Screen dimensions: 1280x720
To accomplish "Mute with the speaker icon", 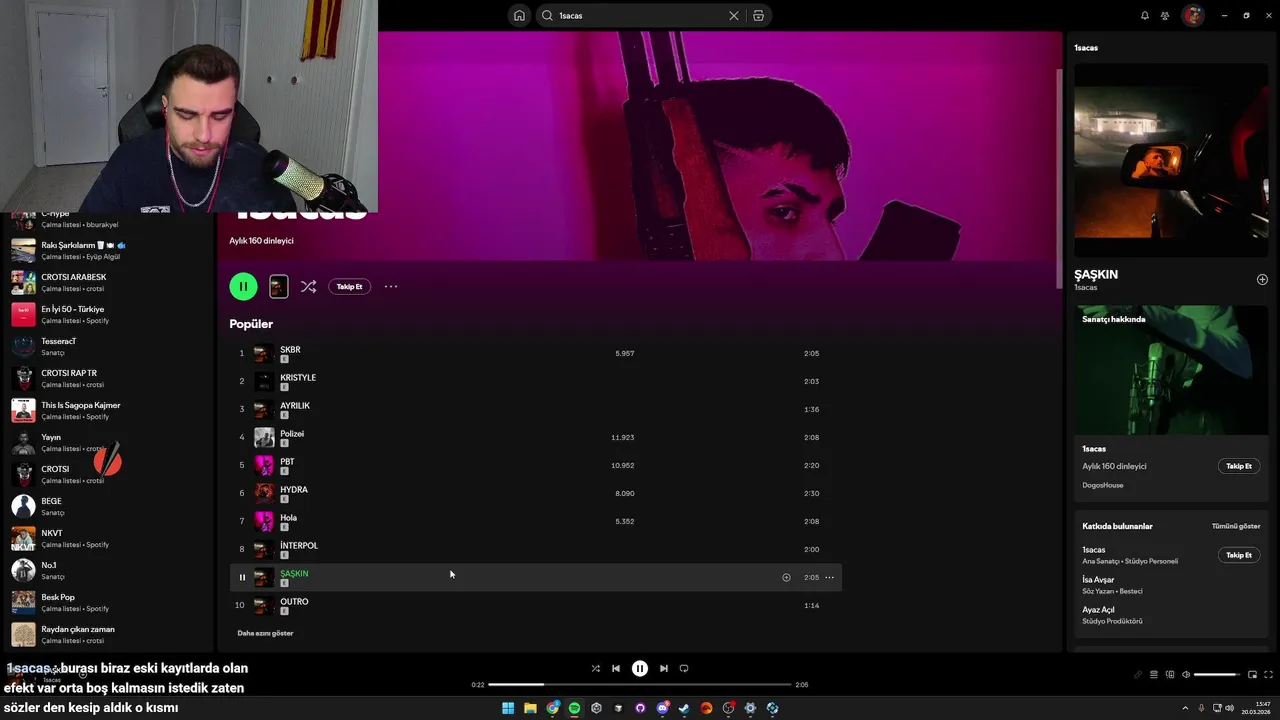I will tap(1186, 675).
